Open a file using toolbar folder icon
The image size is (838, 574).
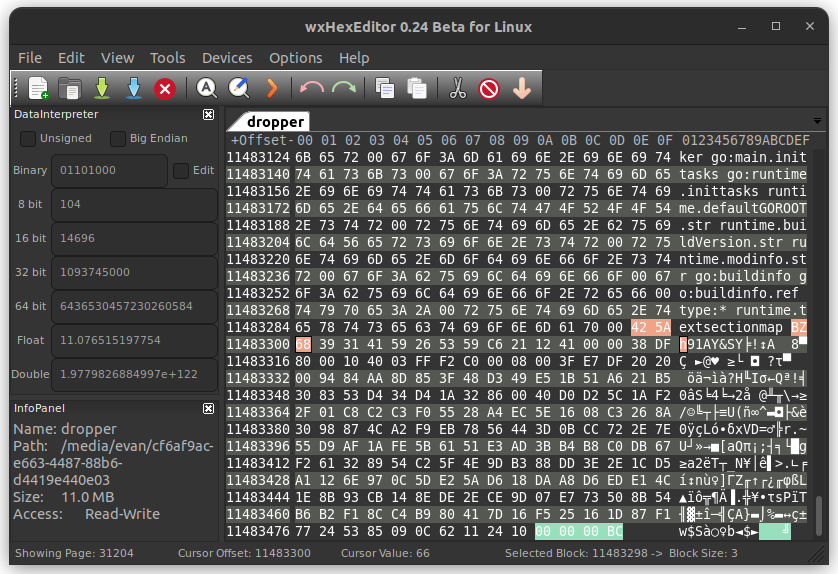coord(70,88)
